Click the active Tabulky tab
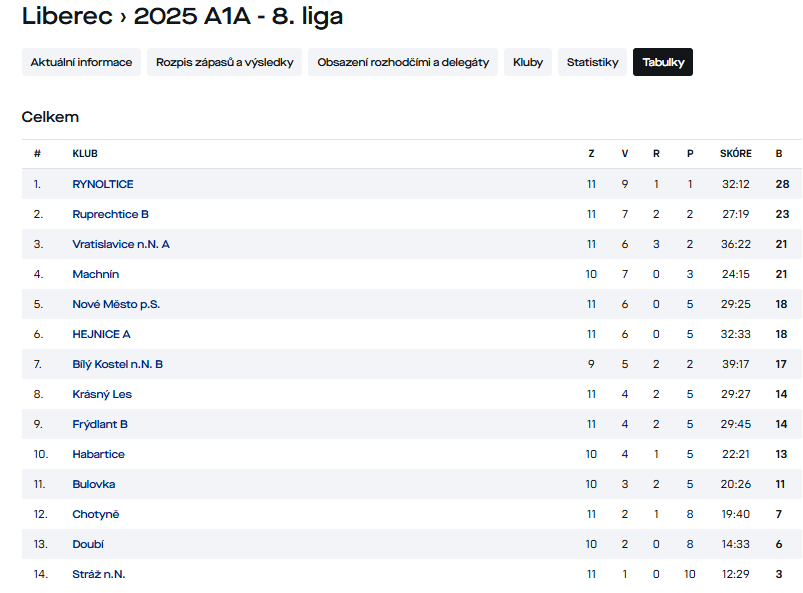803x593 pixels. pyautogui.click(x=663, y=62)
